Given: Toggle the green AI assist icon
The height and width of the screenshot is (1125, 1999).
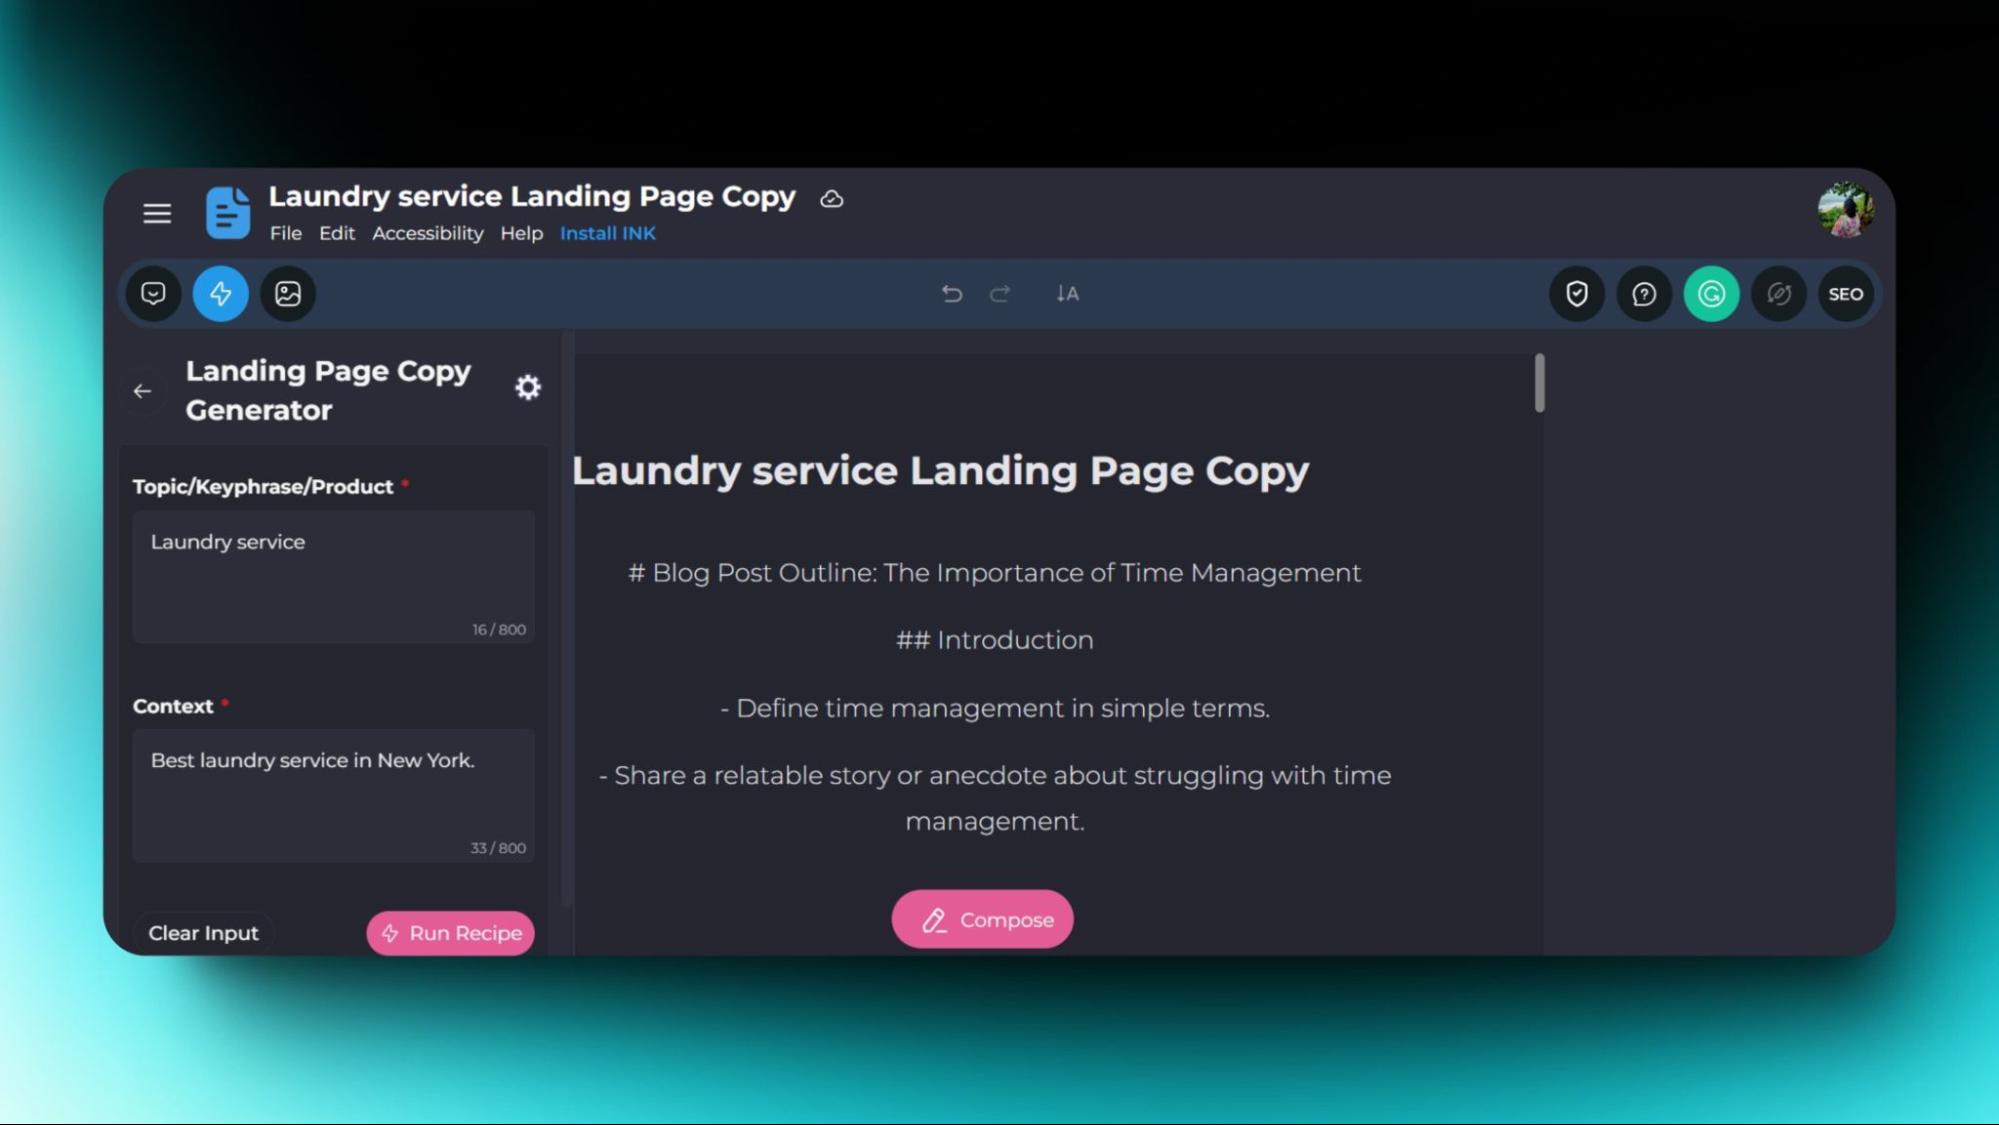Looking at the screenshot, I should (1711, 293).
